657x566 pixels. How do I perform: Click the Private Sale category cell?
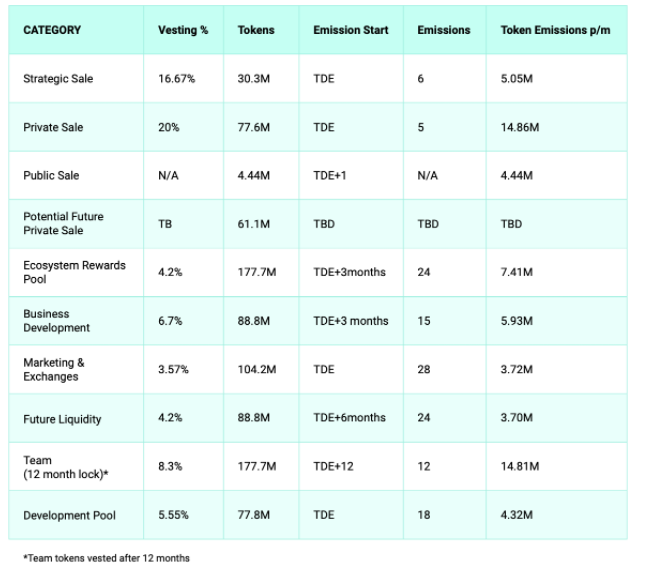[53, 127]
